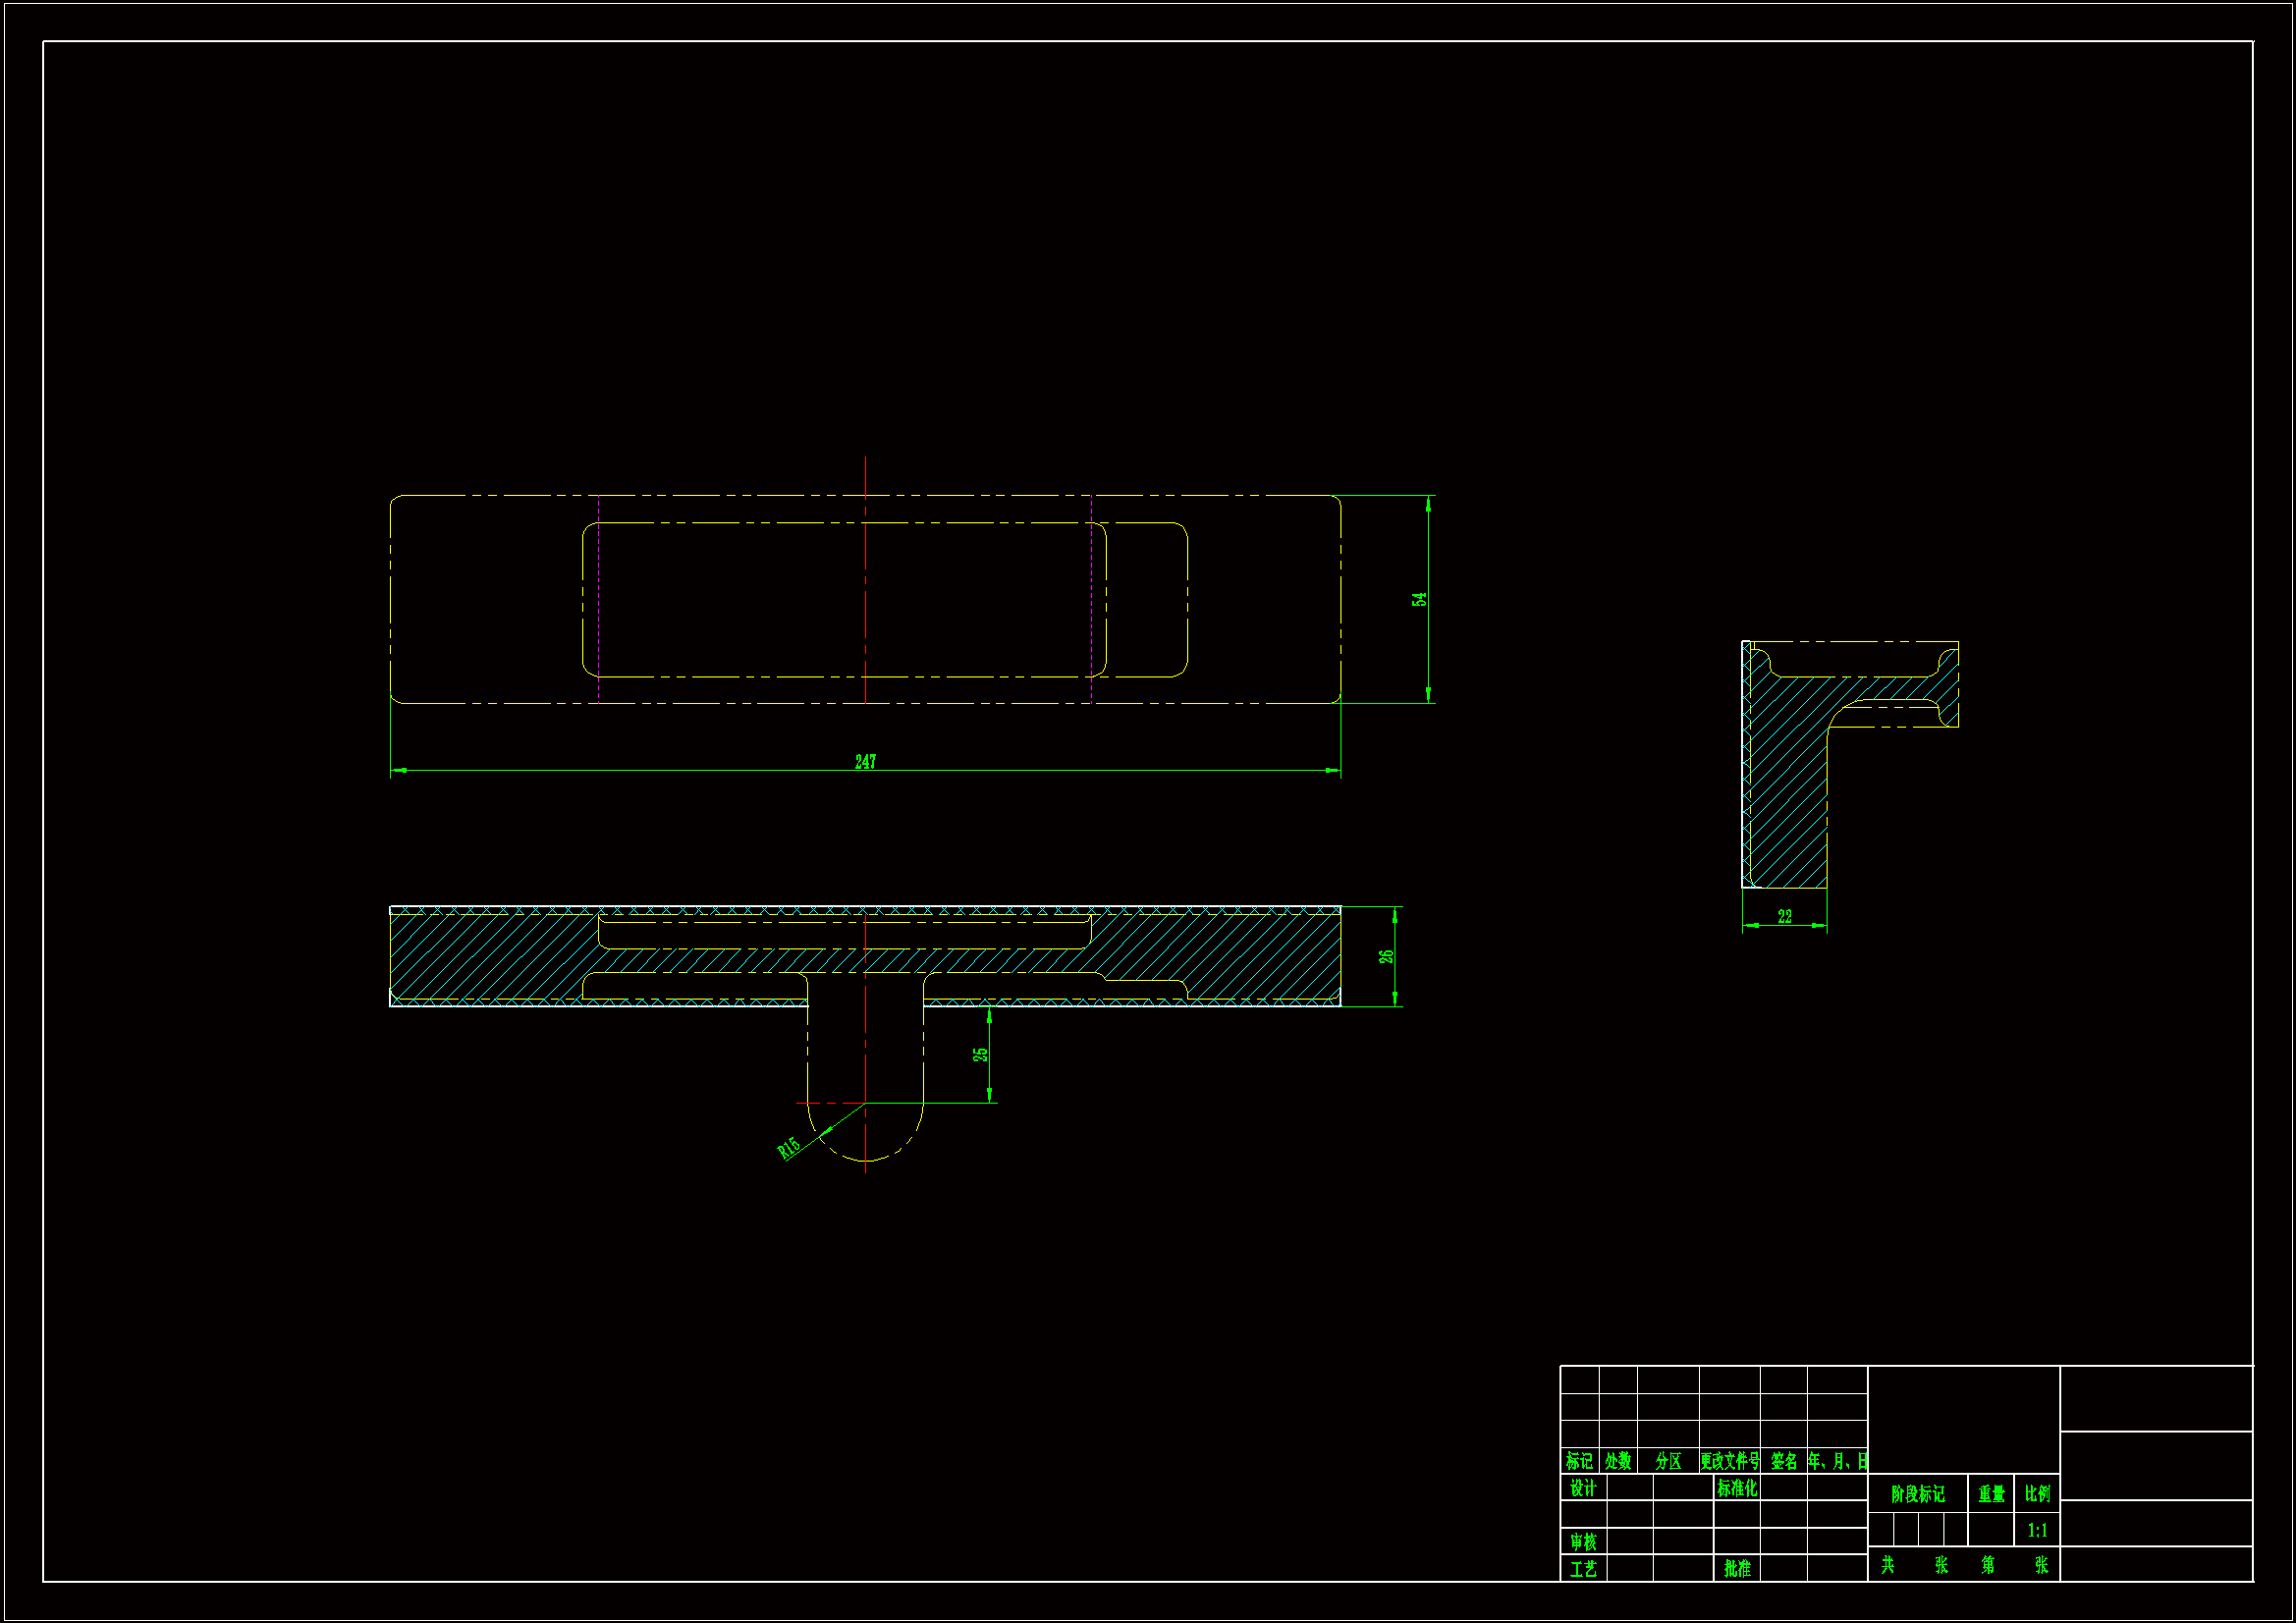Select the 分区 header cell
The image size is (2296, 1623).
[1668, 1461]
